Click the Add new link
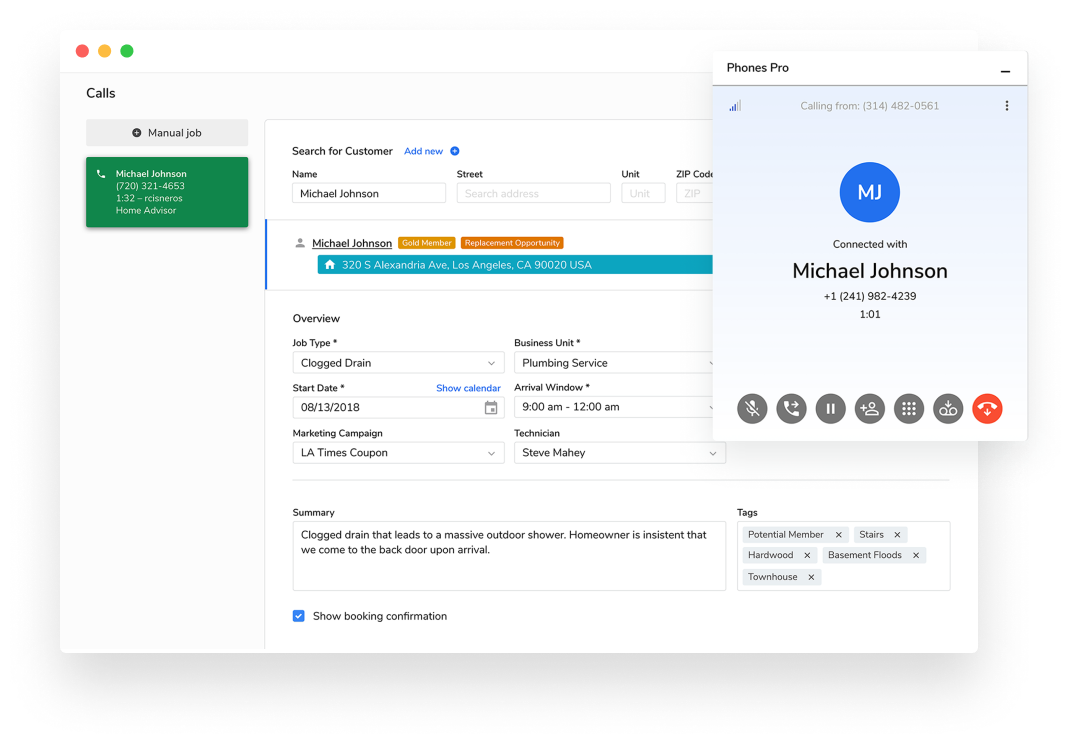This screenshot has width=1069, height=743. pos(423,151)
